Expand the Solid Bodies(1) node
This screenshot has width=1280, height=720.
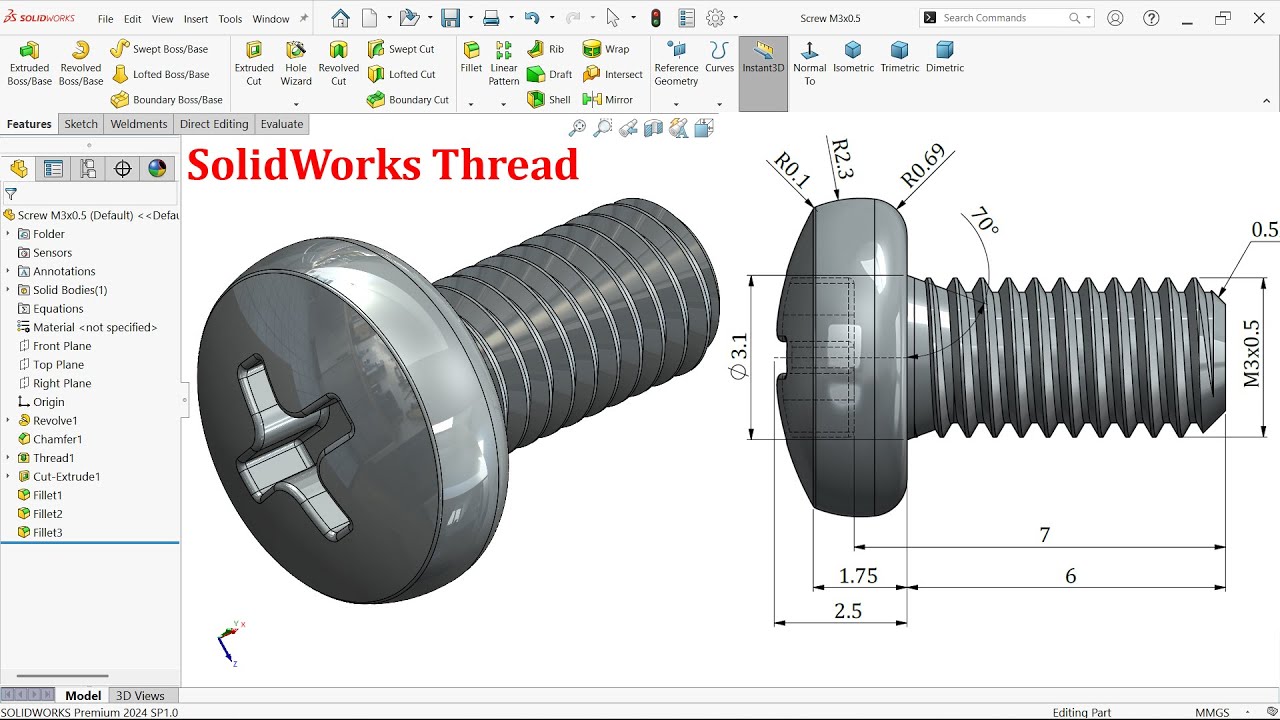8,289
